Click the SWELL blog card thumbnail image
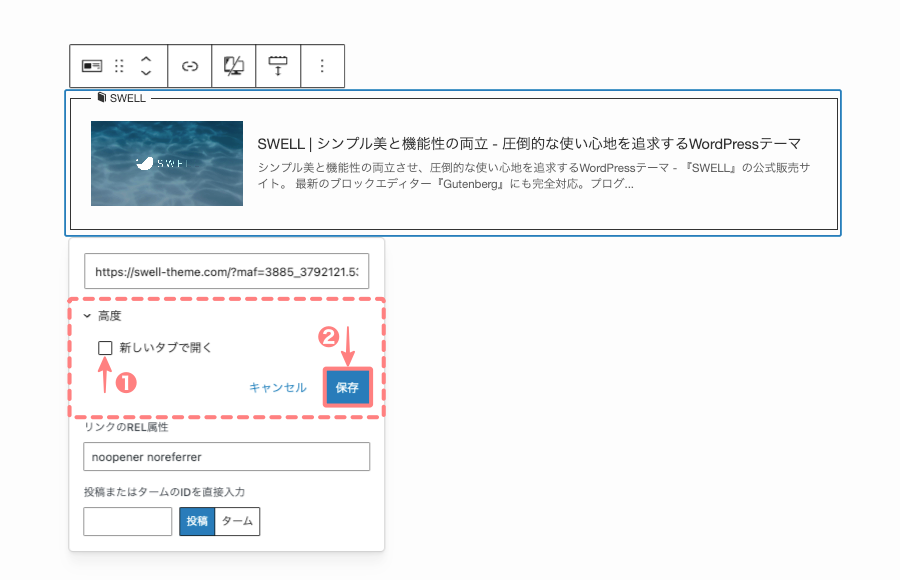Screen dimensions: 900x580 (x=167, y=163)
